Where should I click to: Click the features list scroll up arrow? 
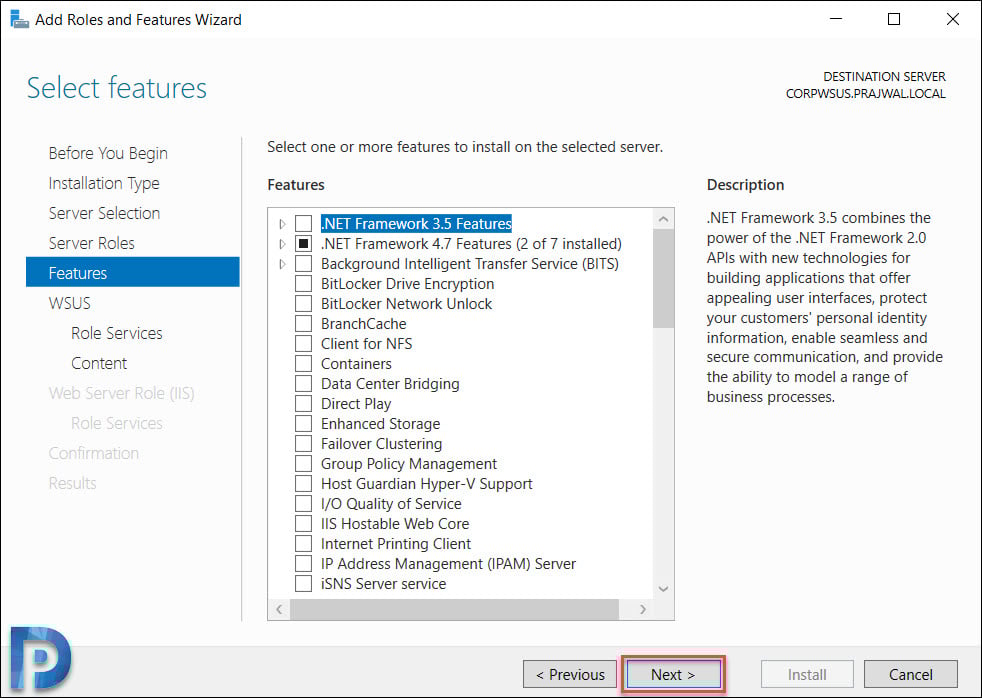point(663,219)
